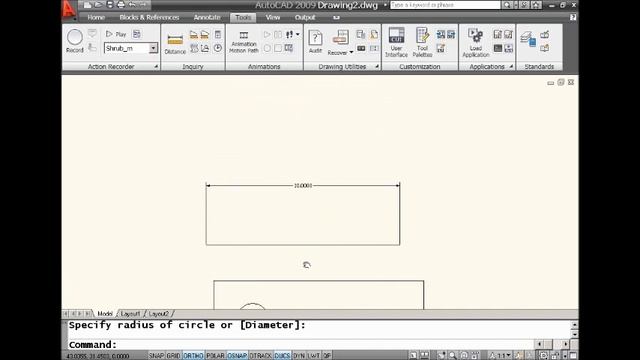Image resolution: width=640 pixels, height=360 pixels.
Task: Expand the Action Recorder panel arrow
Action: pyautogui.click(x=156, y=67)
